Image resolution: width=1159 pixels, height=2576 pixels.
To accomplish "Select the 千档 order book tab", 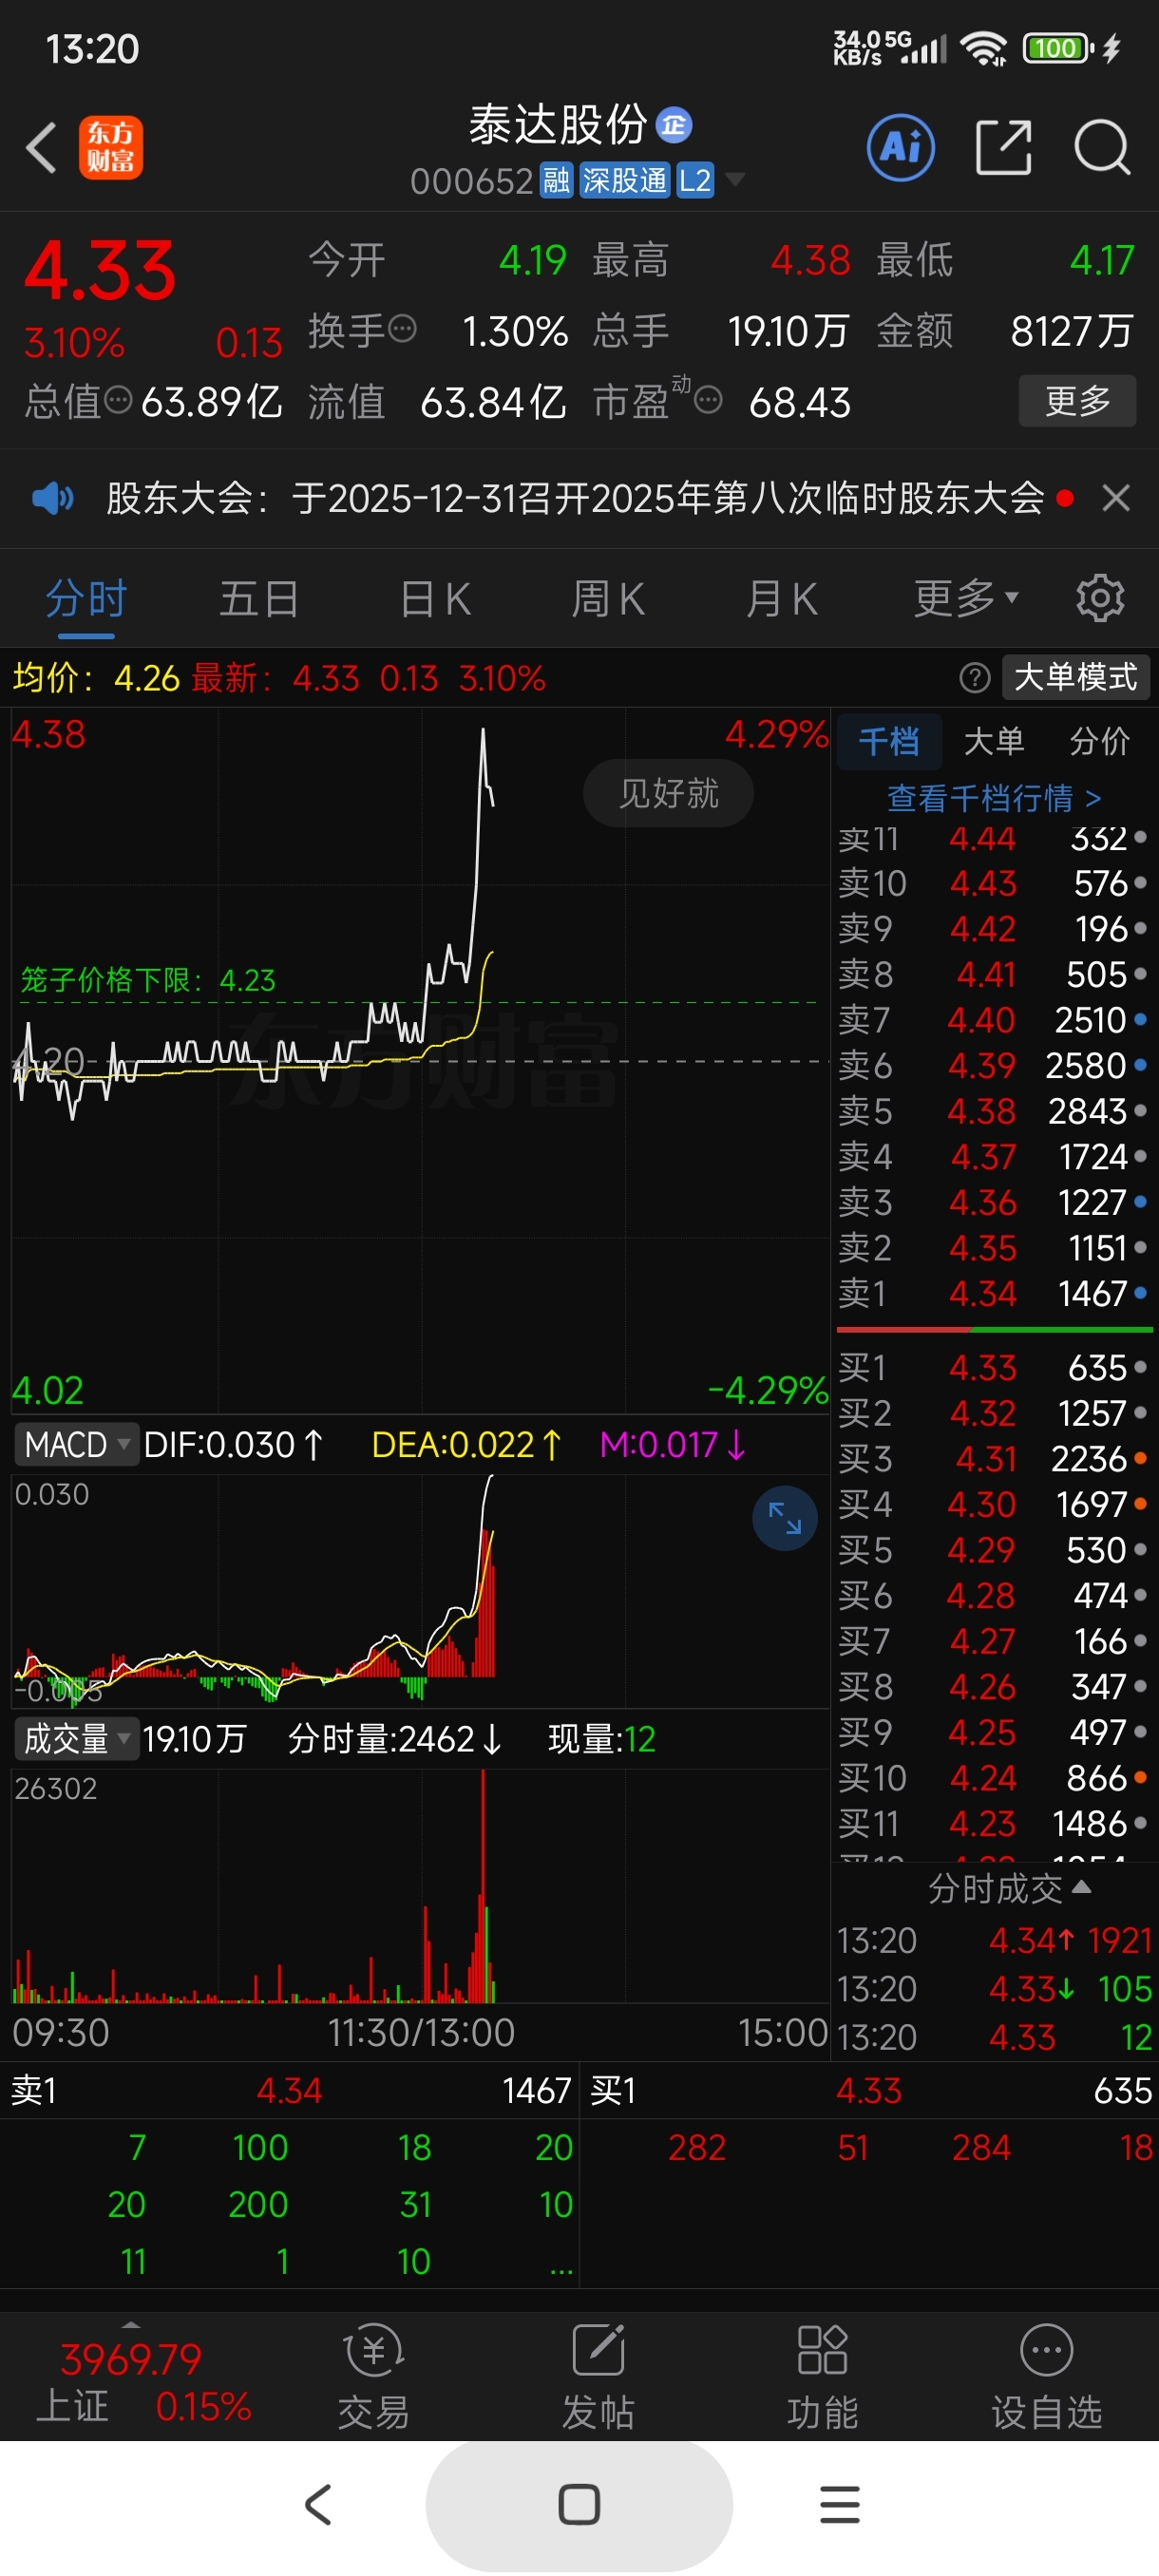I will 888,742.
